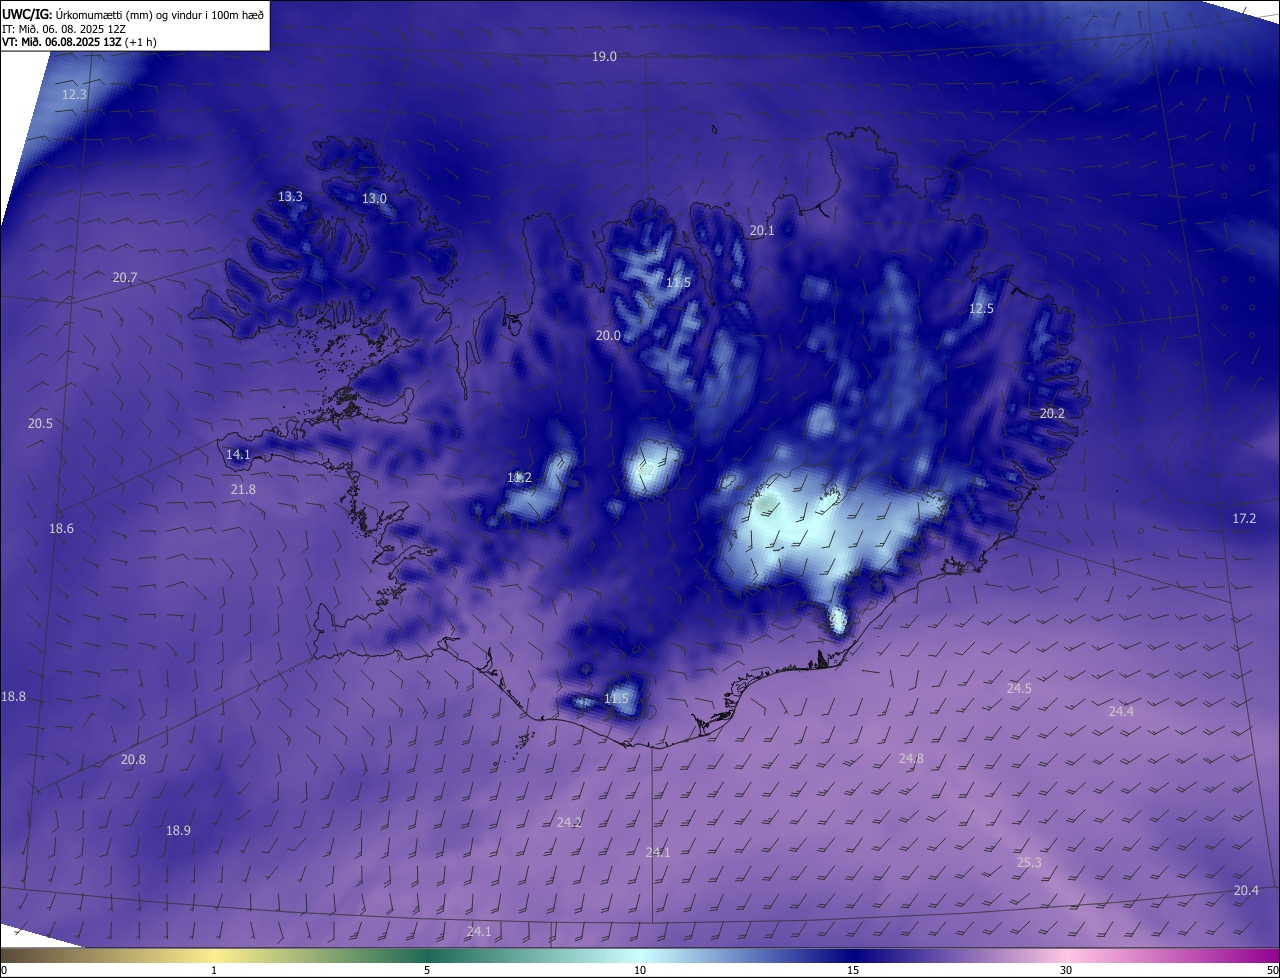
Task: Click the 9.2 value on the glacier
Action: coord(645,469)
